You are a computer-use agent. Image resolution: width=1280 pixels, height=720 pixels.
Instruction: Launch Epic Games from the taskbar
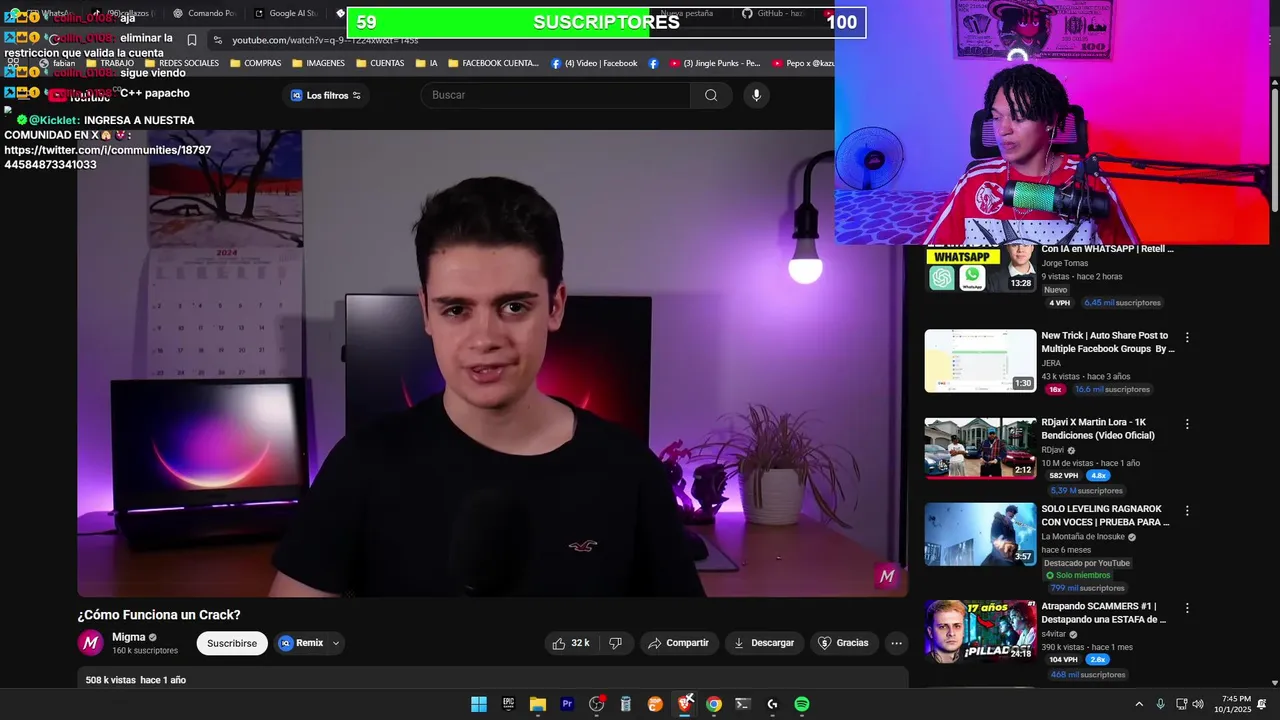click(x=508, y=704)
